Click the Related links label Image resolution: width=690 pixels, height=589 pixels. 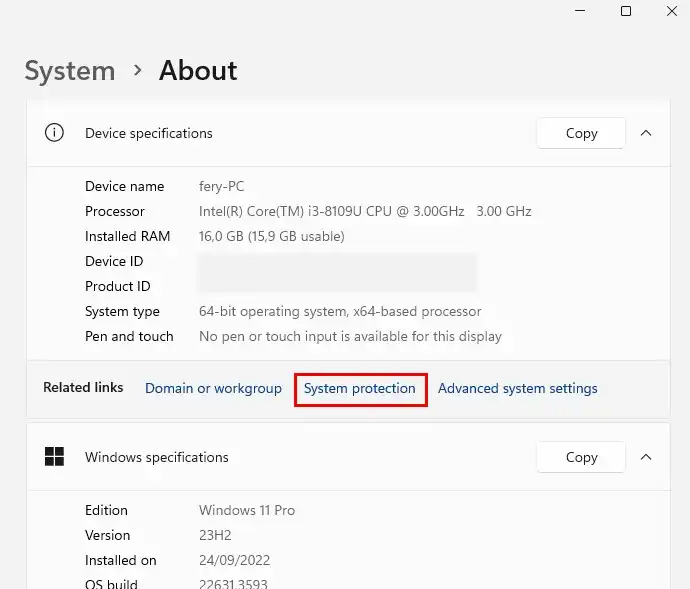point(83,387)
